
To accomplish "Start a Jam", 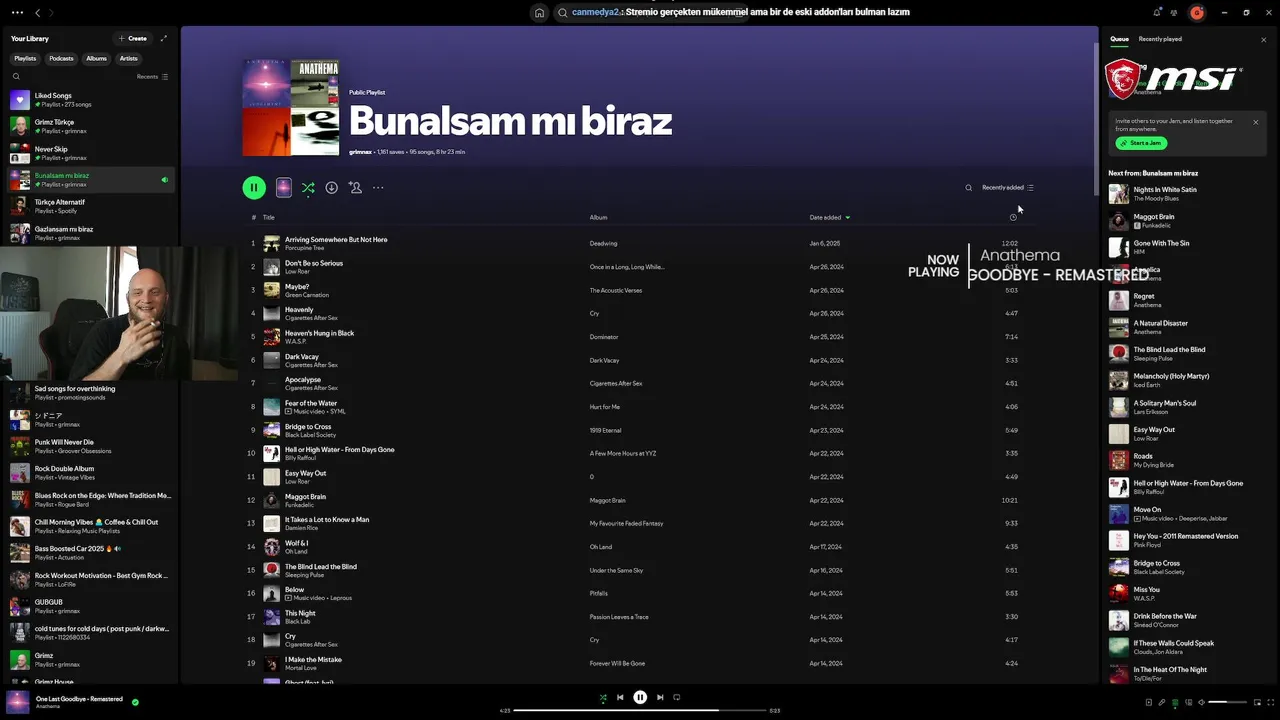I will tap(1141, 143).
